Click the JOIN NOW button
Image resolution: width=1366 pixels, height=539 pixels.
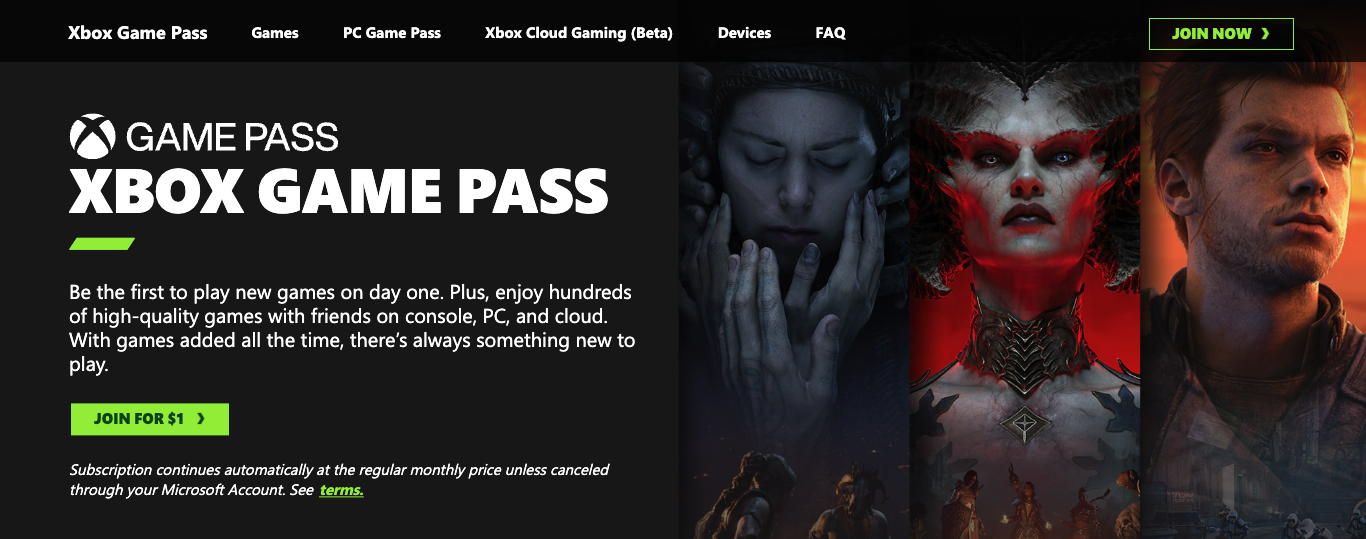pyautogui.click(x=1221, y=34)
